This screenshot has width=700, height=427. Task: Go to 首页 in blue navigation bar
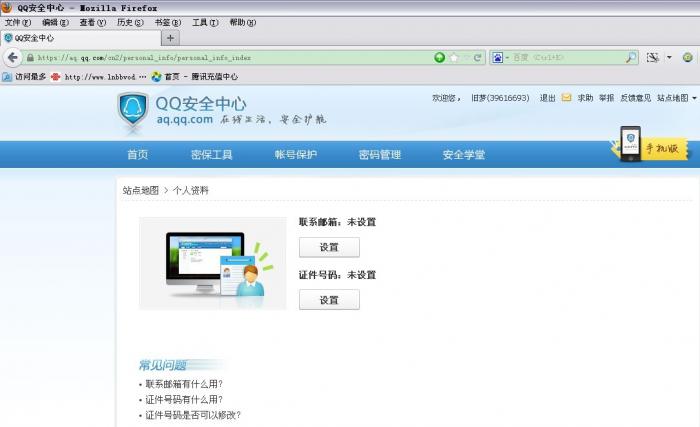[138, 155]
